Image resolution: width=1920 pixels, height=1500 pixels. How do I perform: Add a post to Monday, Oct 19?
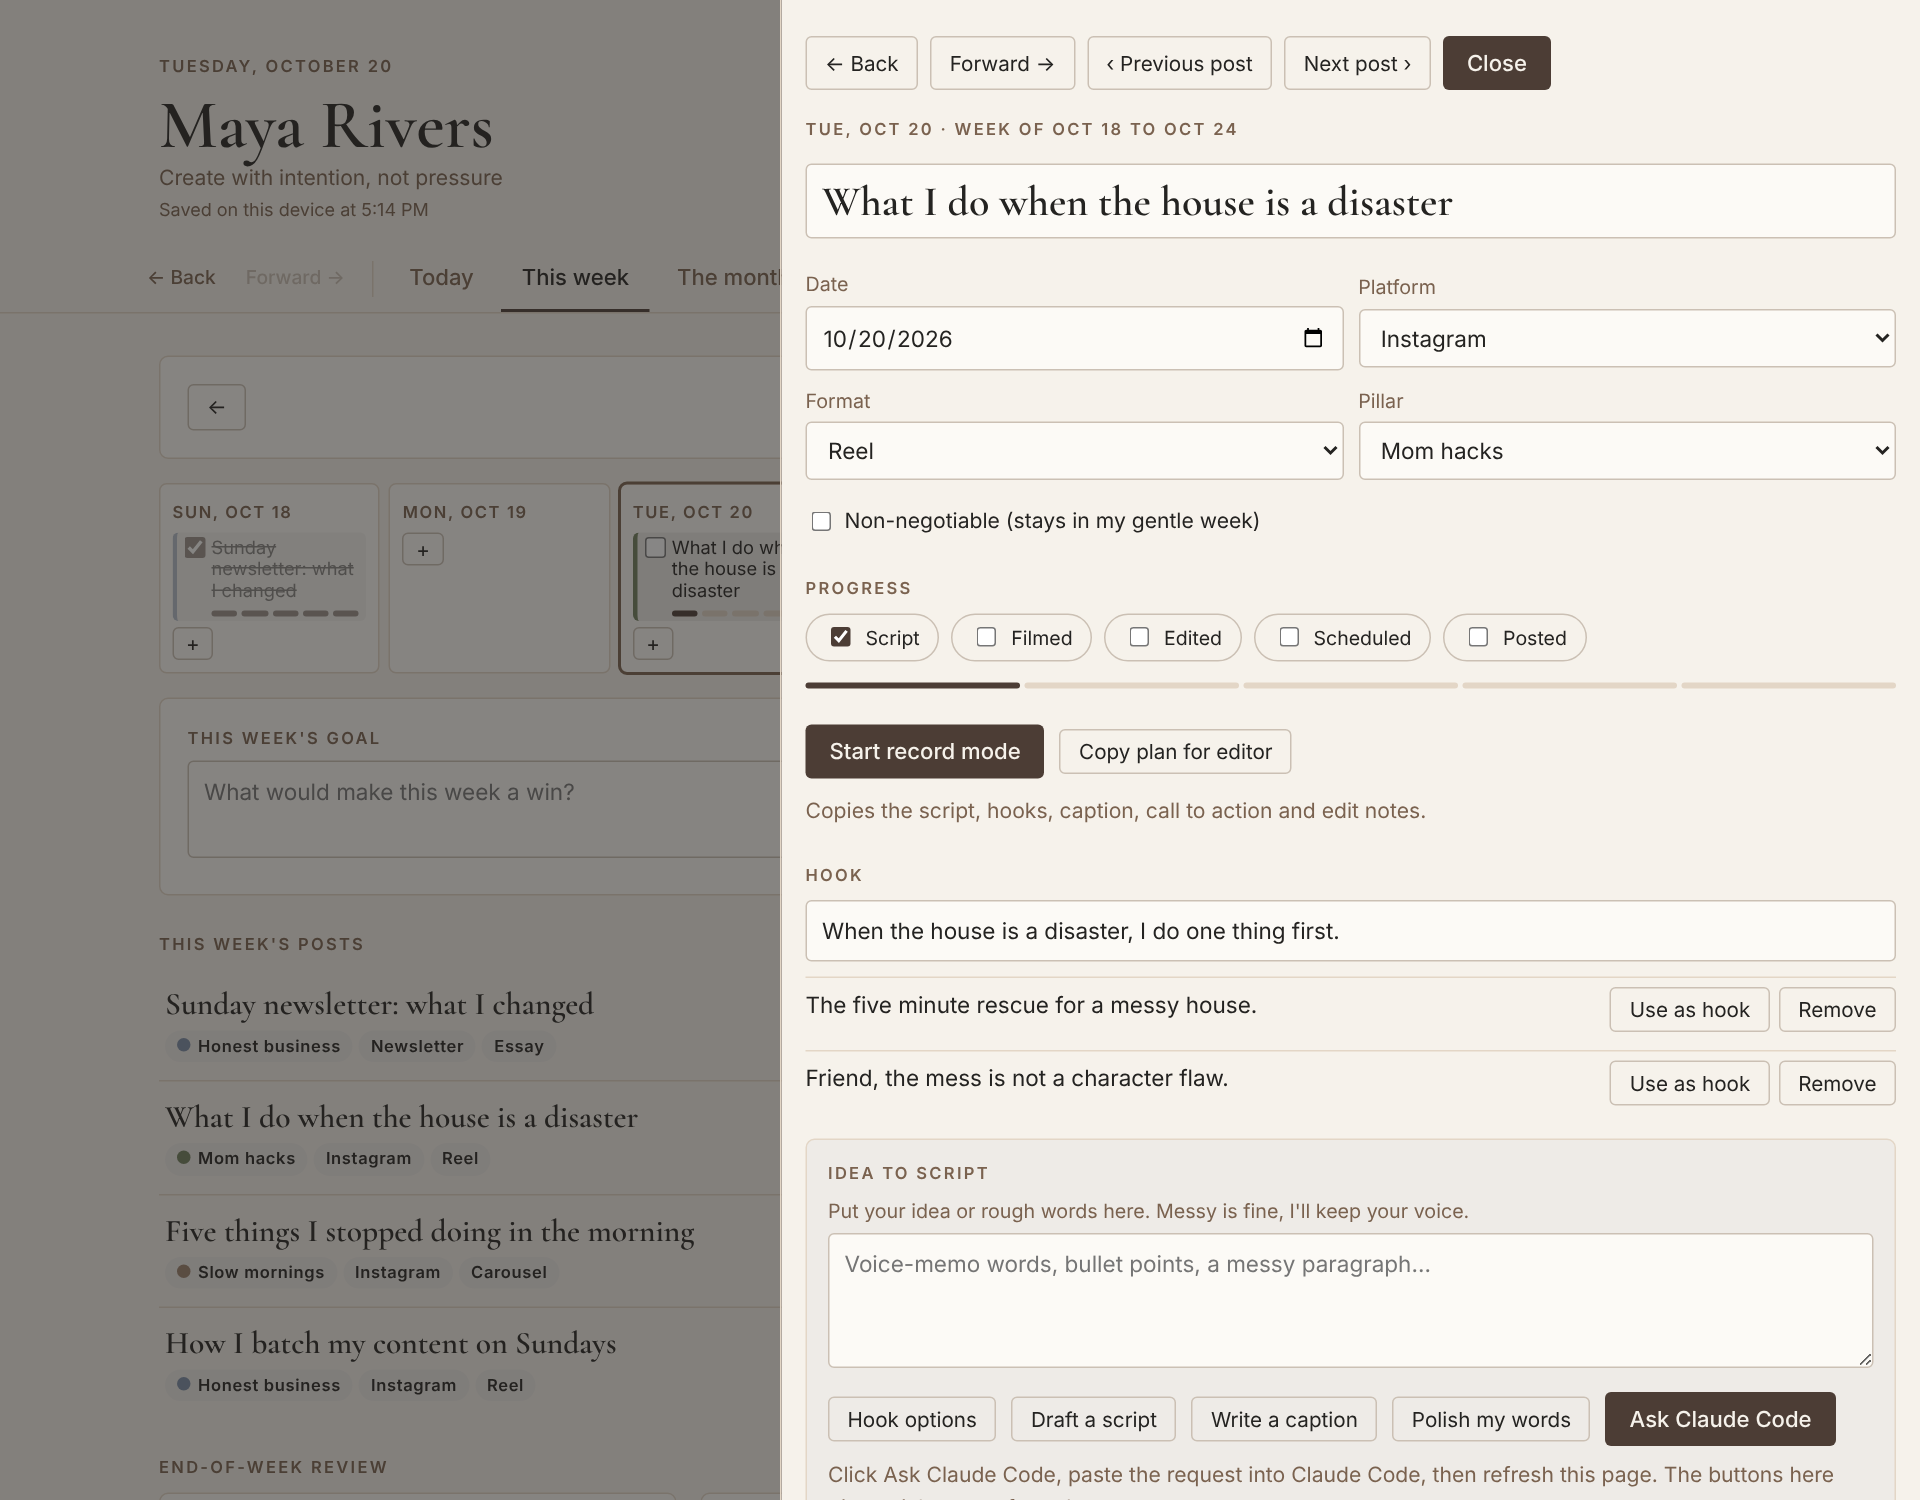point(422,550)
